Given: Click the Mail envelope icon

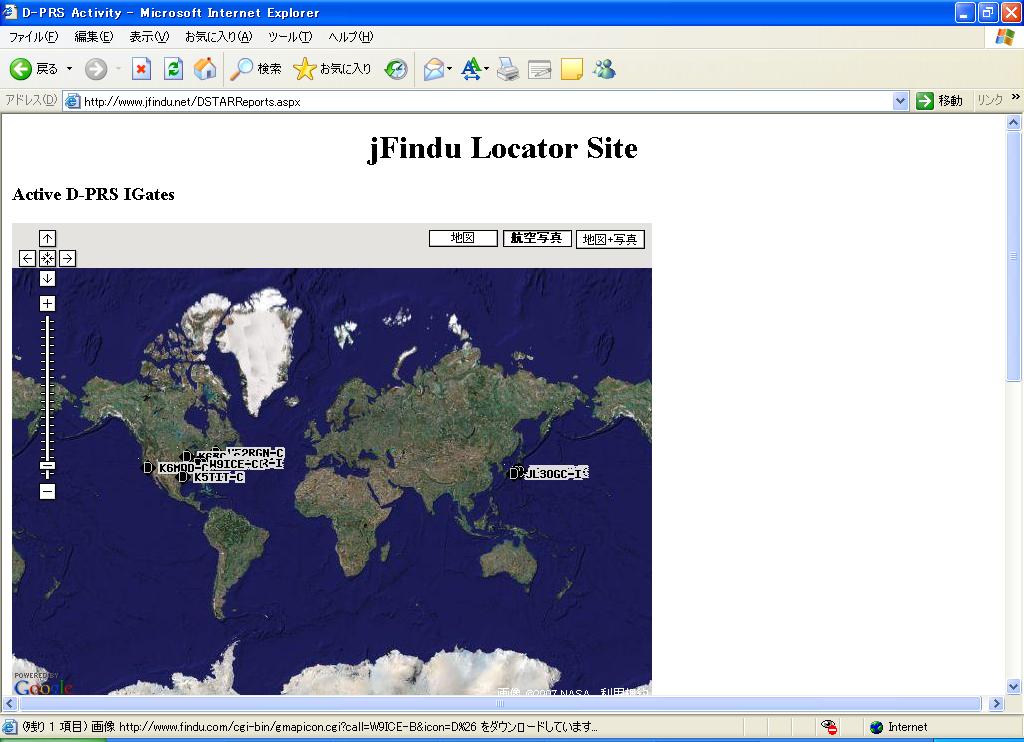Looking at the screenshot, I should [434, 69].
